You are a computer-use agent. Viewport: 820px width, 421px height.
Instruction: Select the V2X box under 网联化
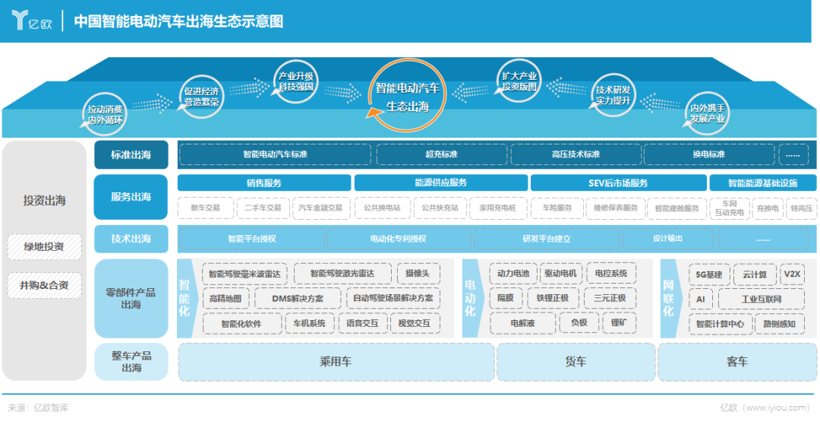coord(792,273)
